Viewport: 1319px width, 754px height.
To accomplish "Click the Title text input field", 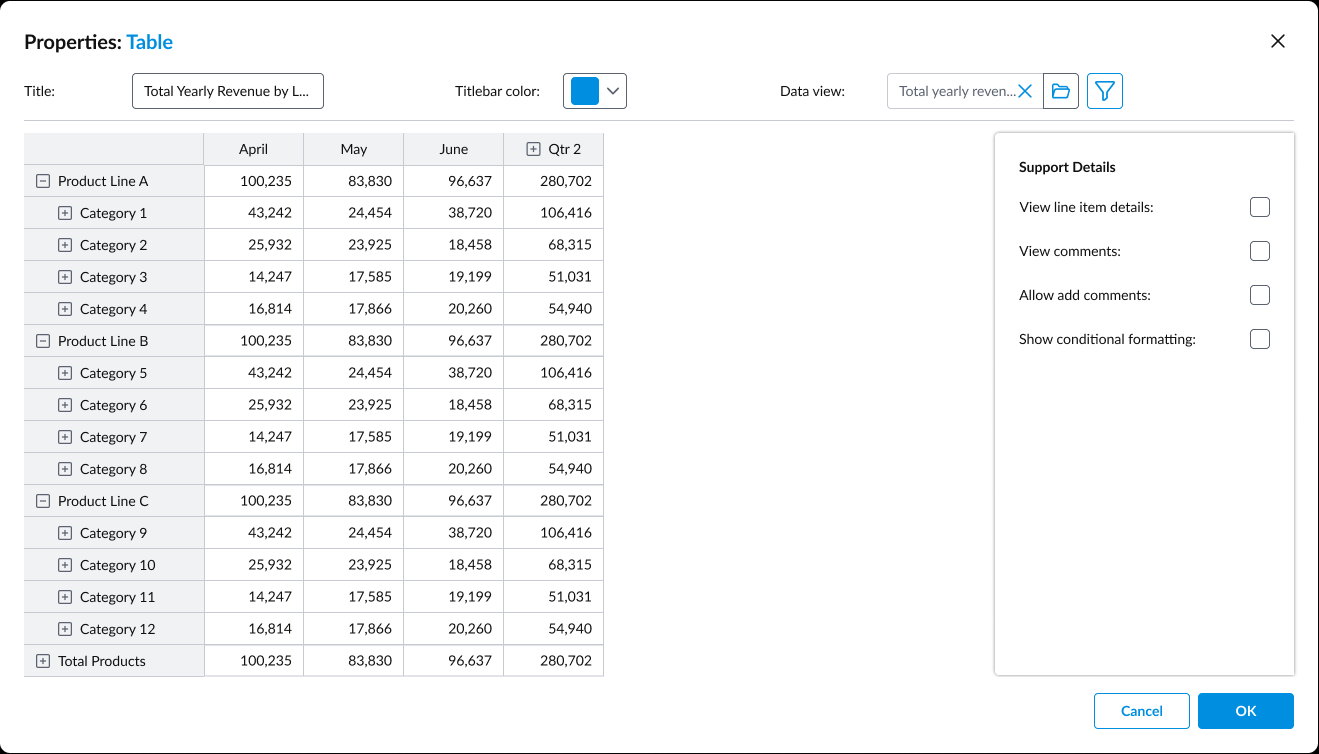I will click(x=228, y=91).
